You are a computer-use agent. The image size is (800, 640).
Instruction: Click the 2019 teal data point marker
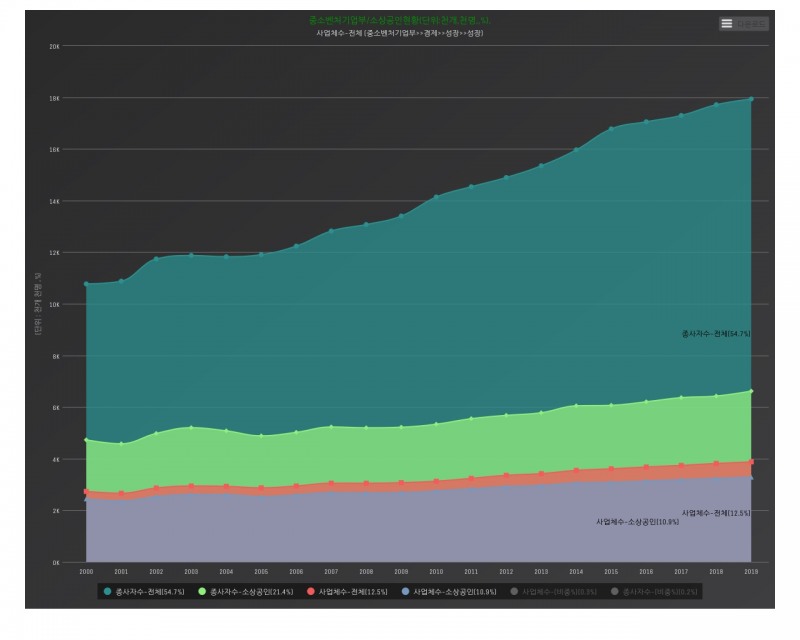click(751, 99)
